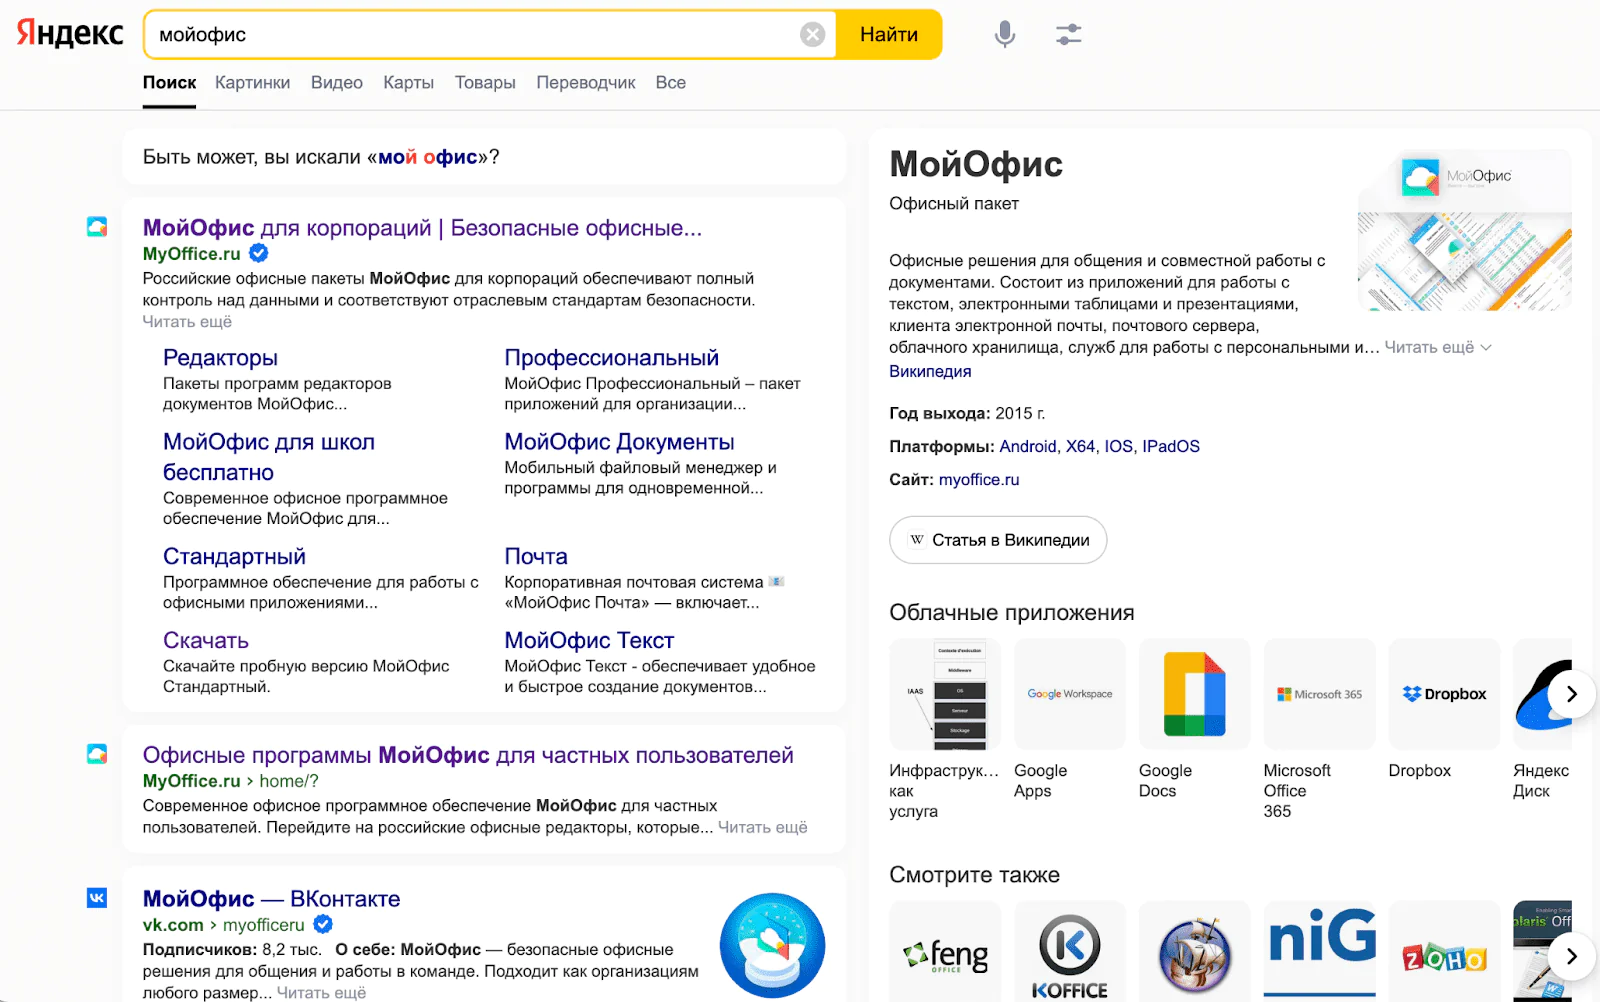Click the VK favicon icon
Viewport: 1600px width, 1002px height.
pos(97,898)
